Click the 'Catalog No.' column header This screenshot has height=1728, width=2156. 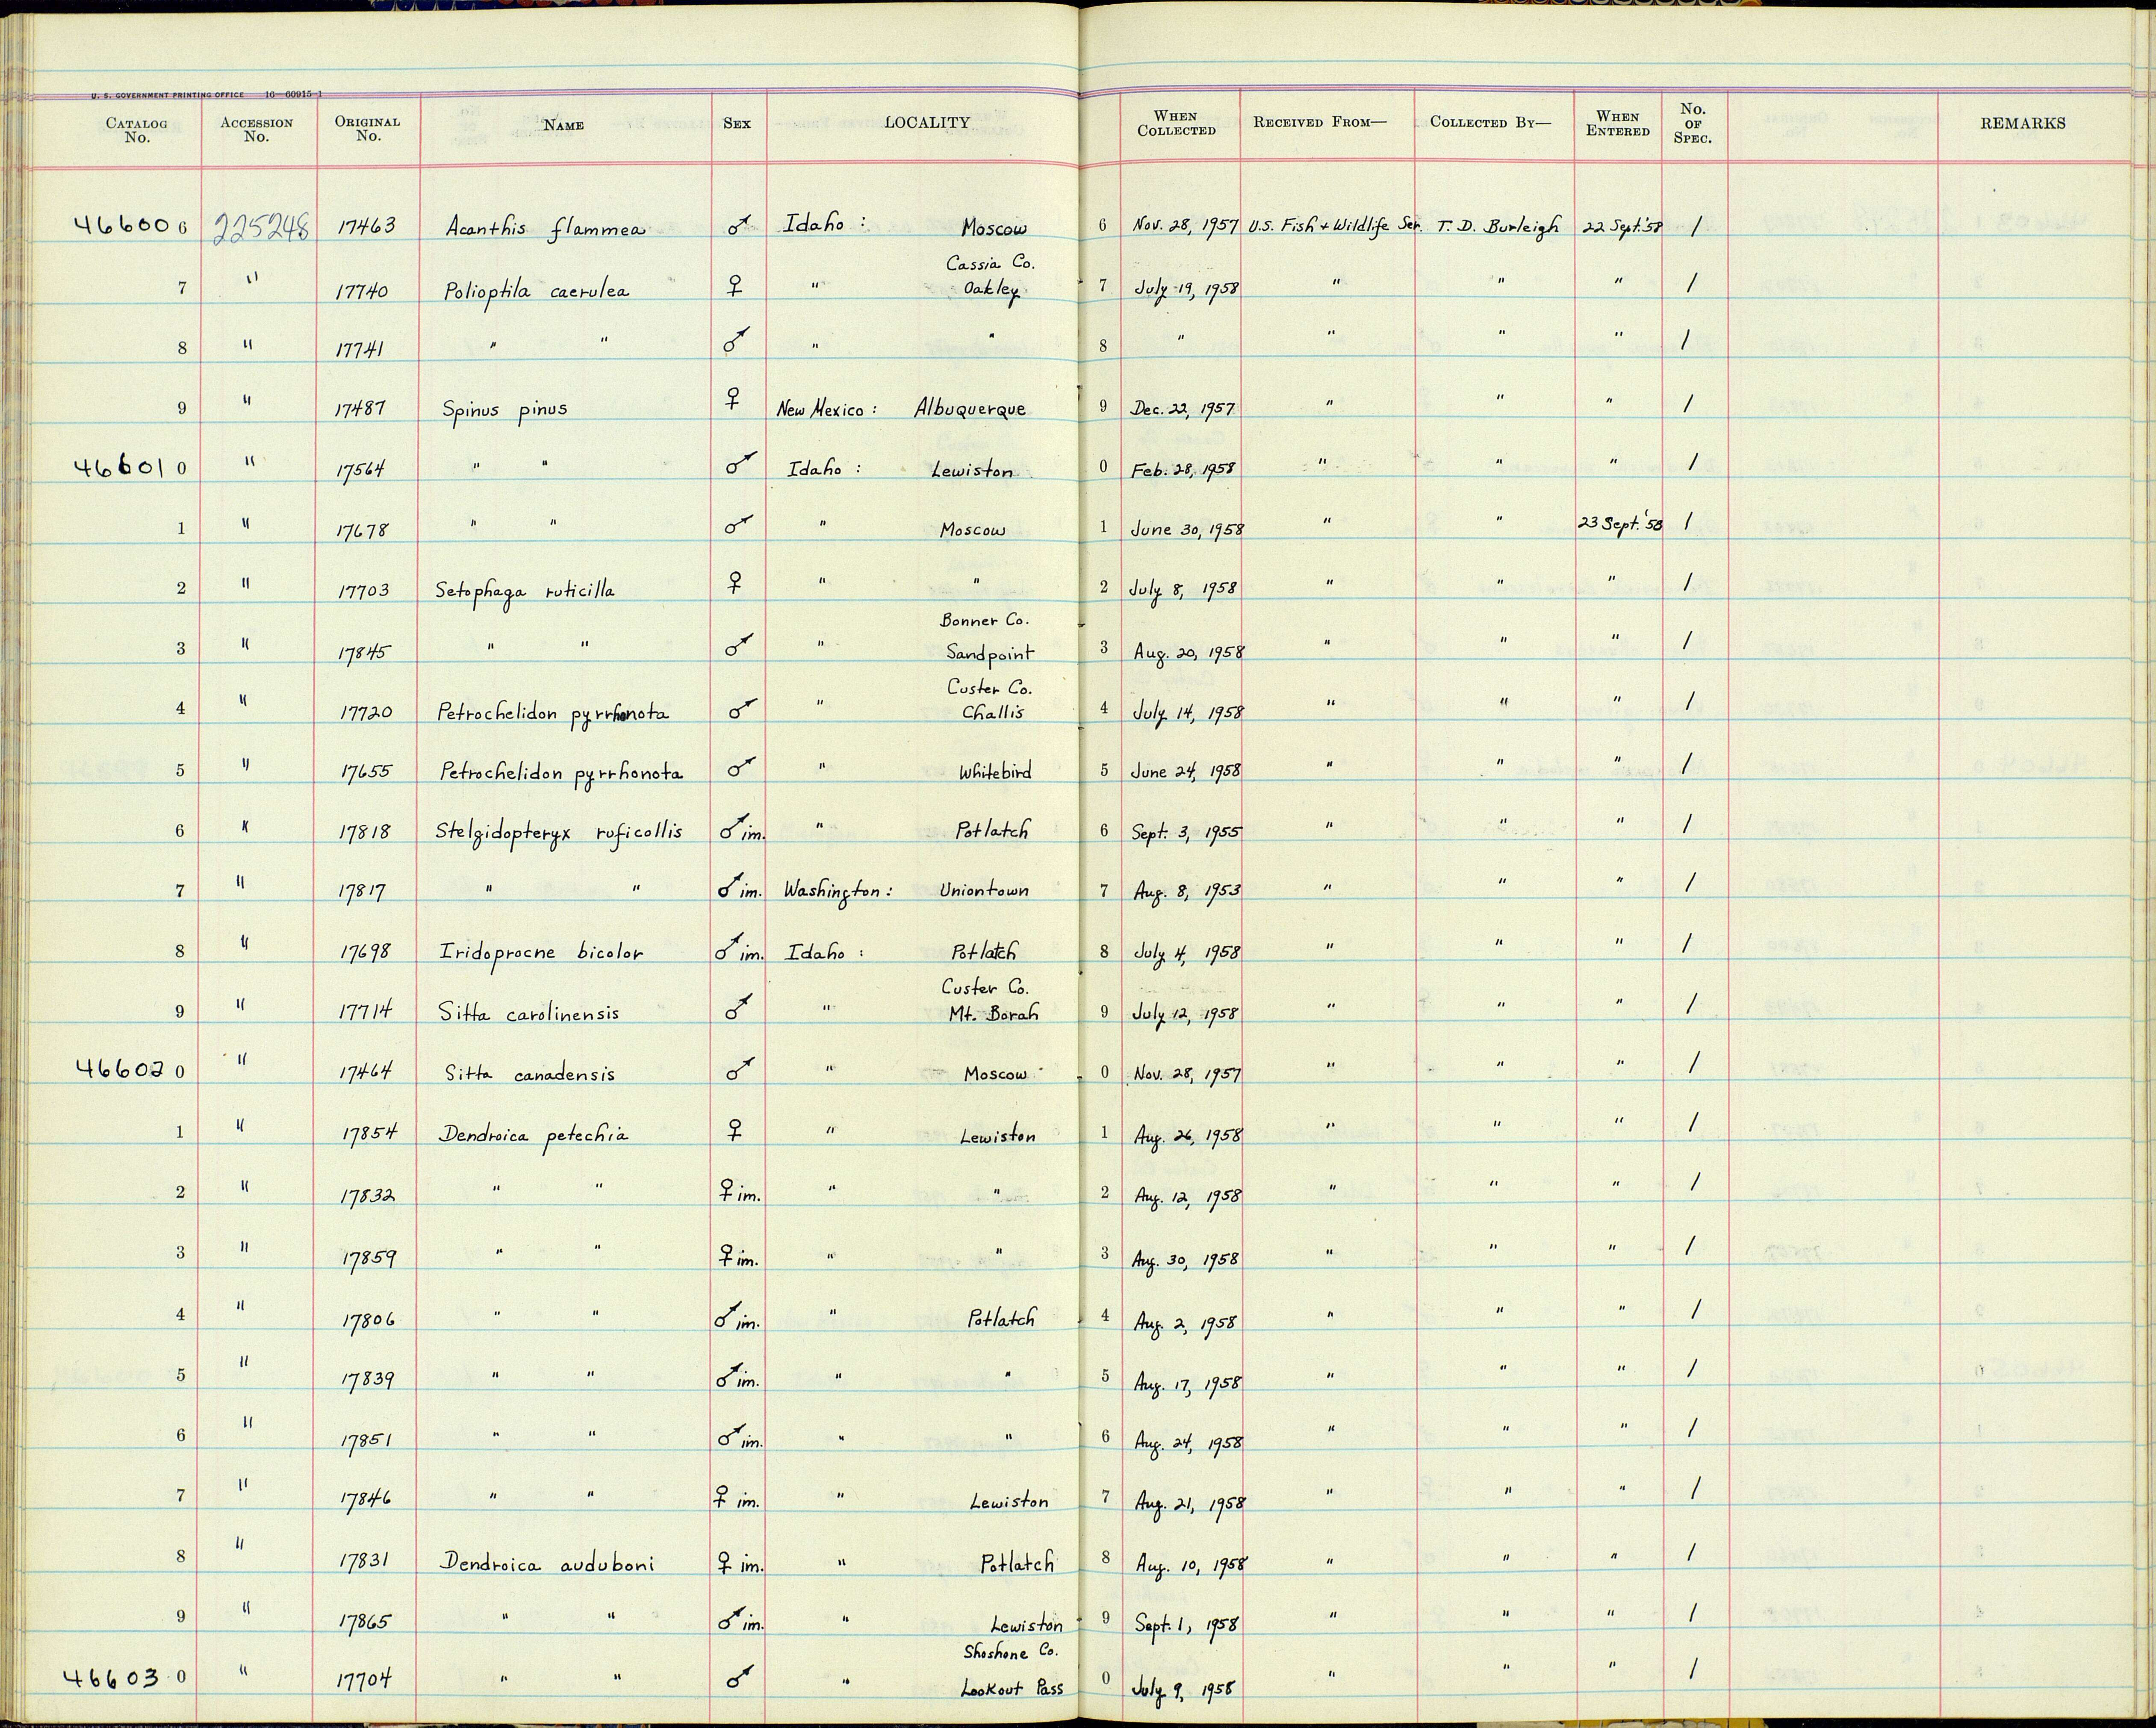click(137, 130)
